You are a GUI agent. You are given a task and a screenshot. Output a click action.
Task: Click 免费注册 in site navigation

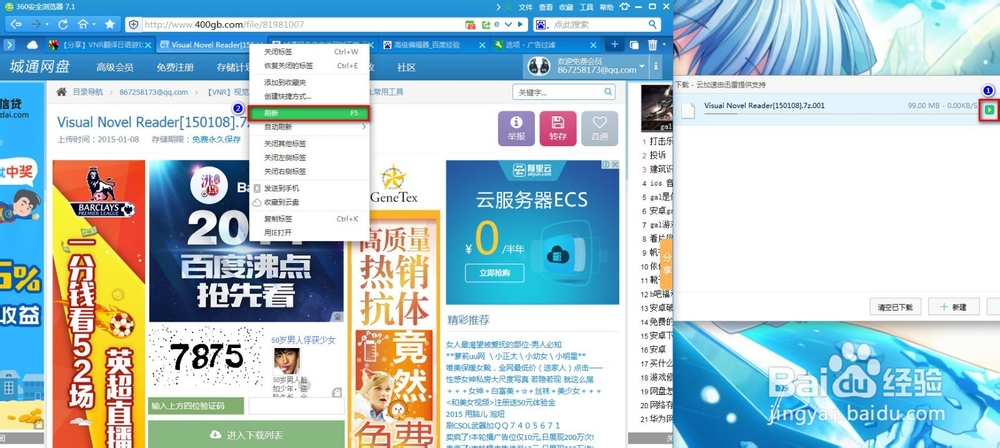(x=175, y=67)
